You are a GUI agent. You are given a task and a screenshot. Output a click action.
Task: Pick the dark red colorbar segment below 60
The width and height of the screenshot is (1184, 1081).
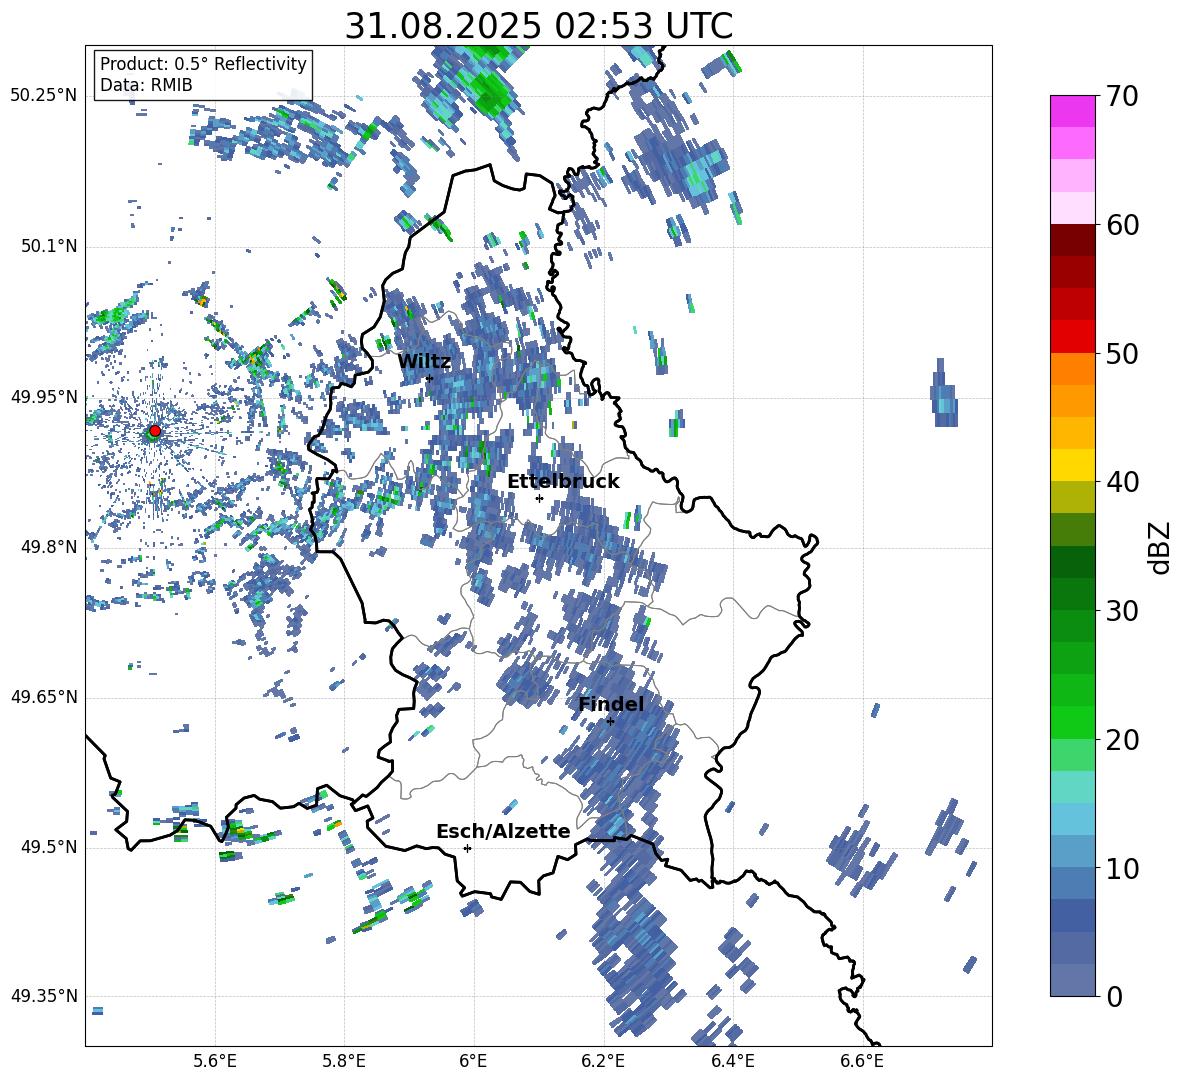1072,240
